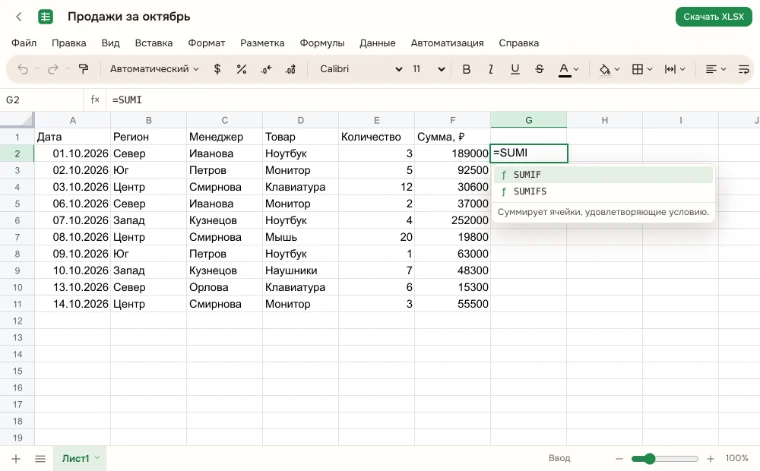Open the Файл menu

click(x=24, y=43)
